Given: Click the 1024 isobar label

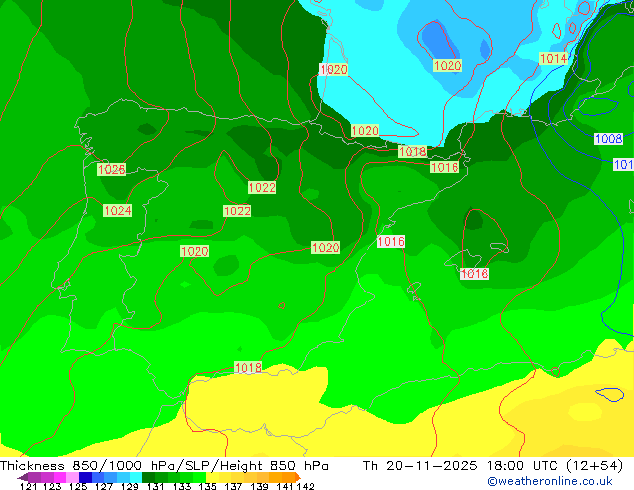Looking at the screenshot, I should pos(117,211).
